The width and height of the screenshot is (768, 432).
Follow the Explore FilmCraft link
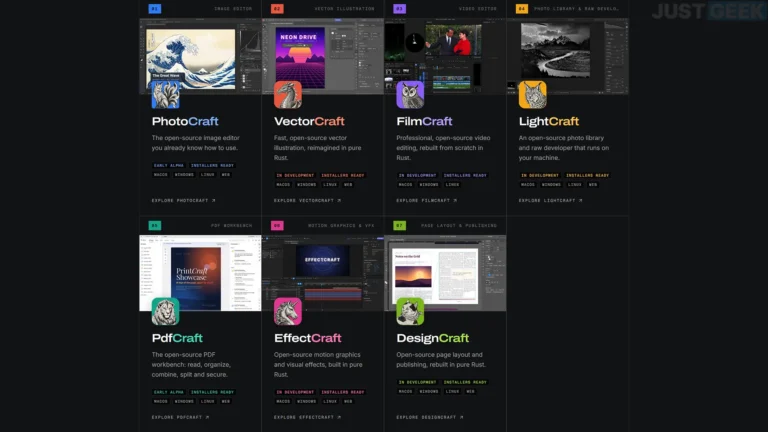pos(427,200)
